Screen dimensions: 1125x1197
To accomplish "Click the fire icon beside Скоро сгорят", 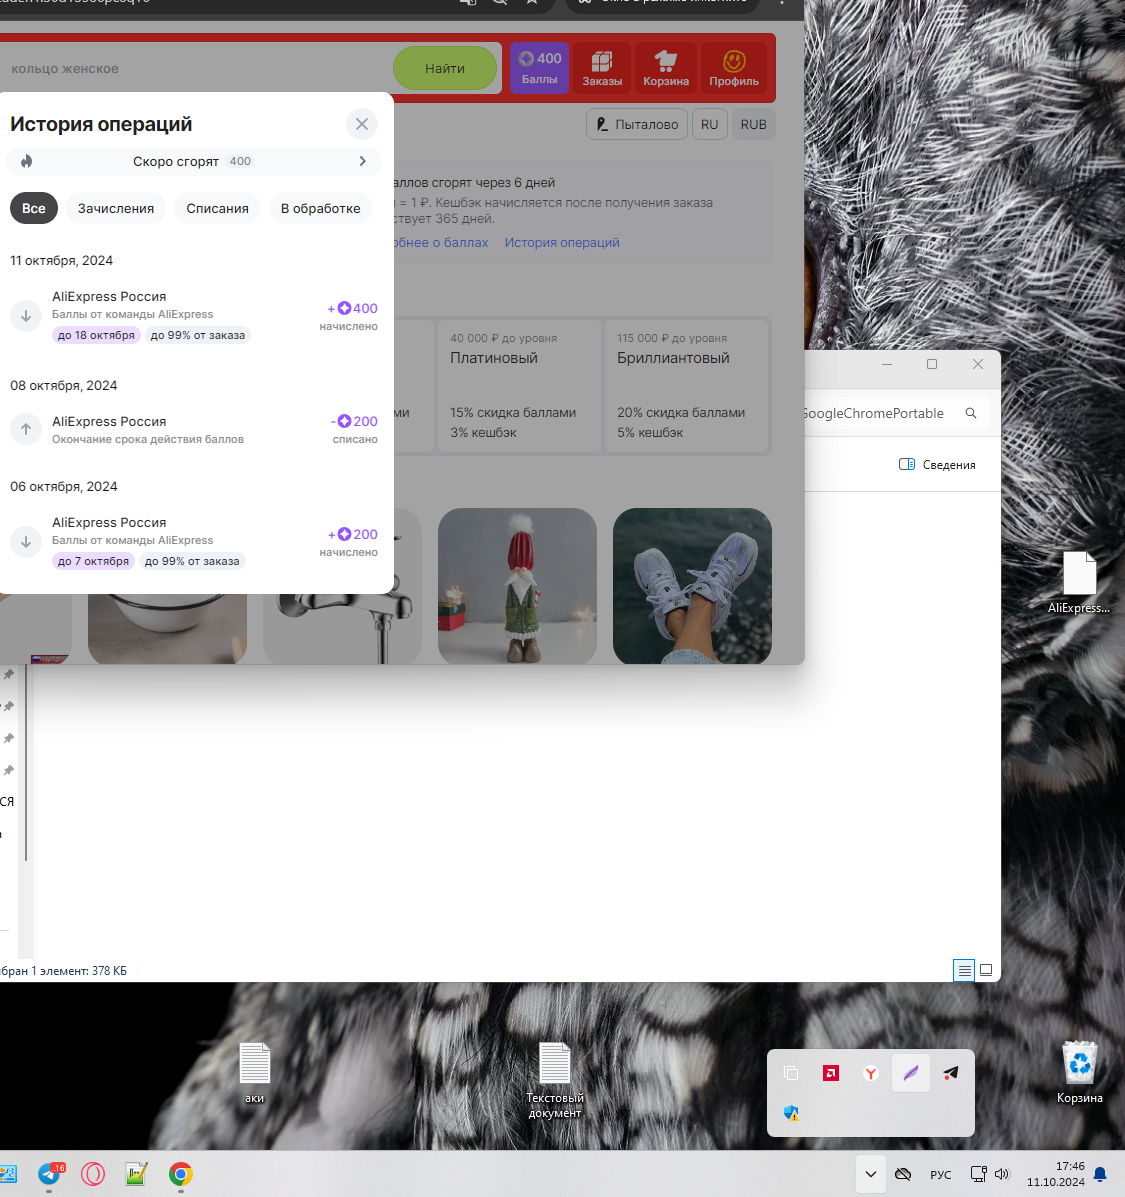I will coord(27,161).
